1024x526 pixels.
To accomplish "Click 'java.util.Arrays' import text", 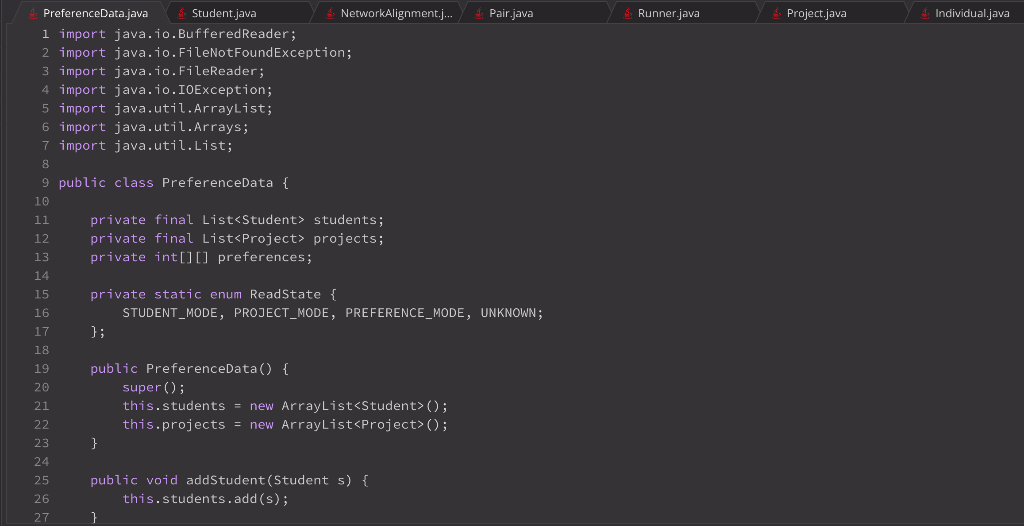I will coord(178,127).
